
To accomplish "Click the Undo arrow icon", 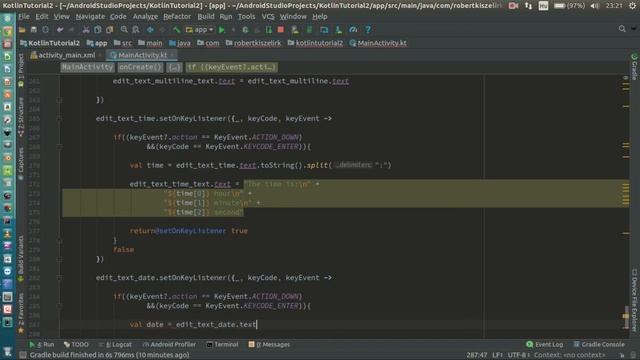I will coord(60,30).
